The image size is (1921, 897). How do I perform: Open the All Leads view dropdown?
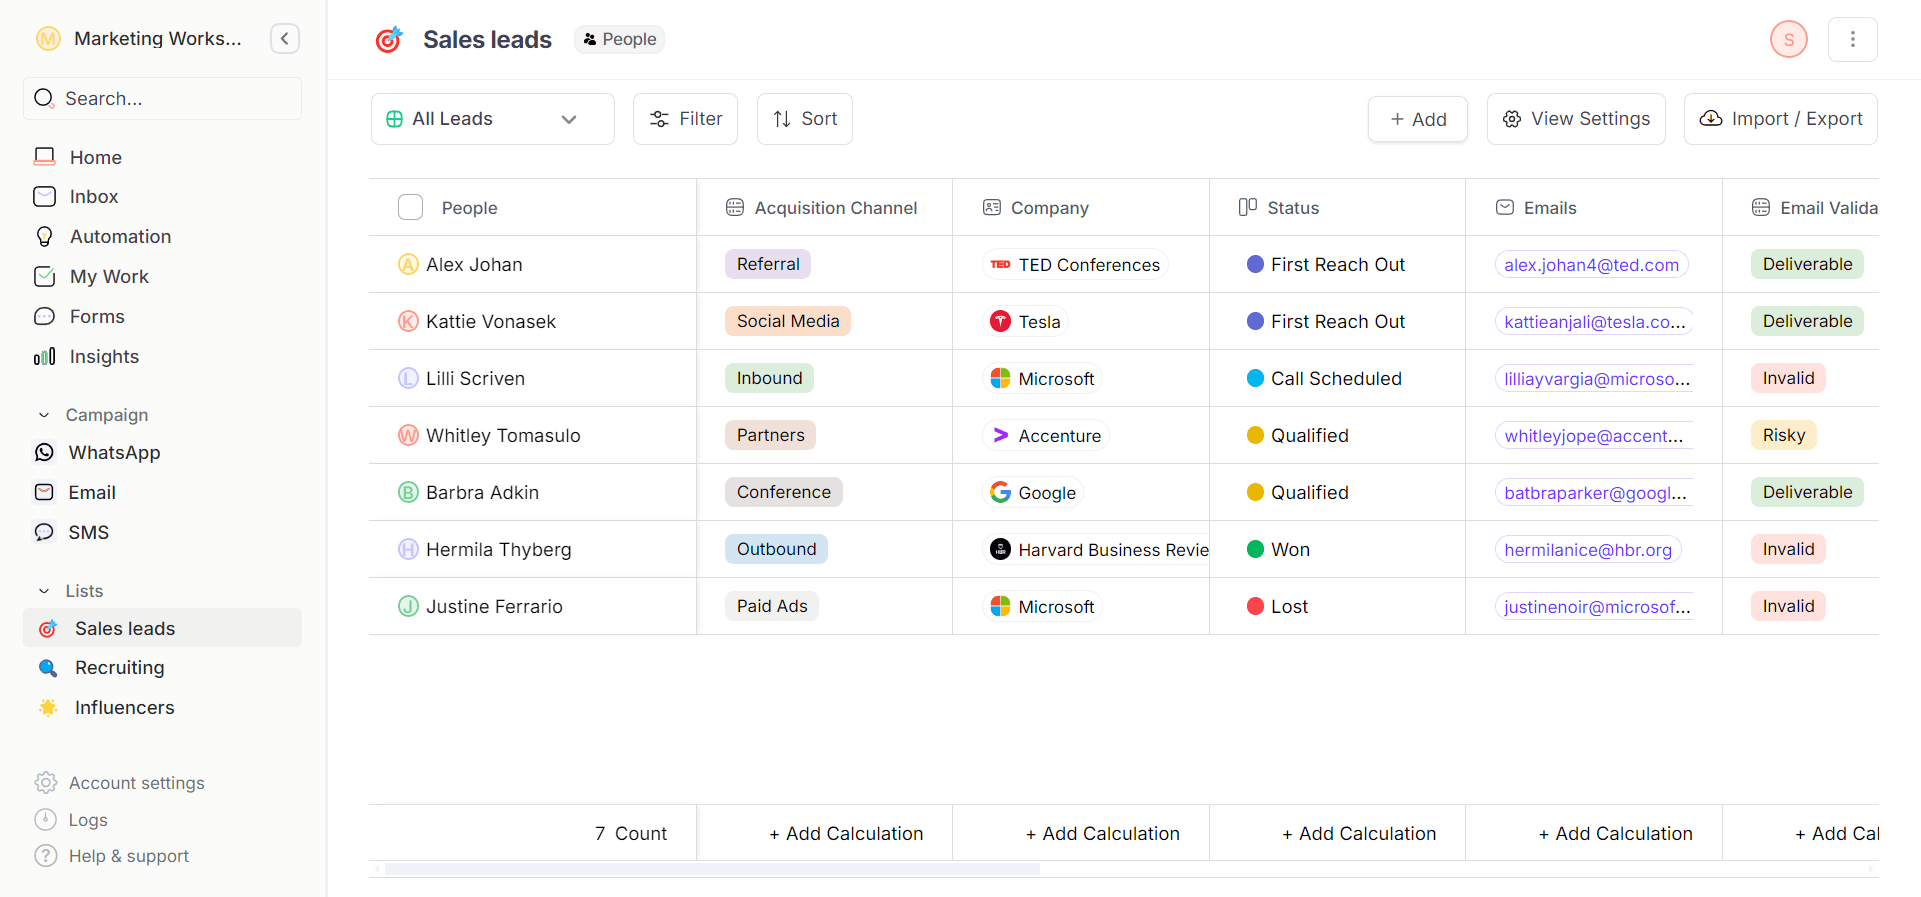(492, 119)
